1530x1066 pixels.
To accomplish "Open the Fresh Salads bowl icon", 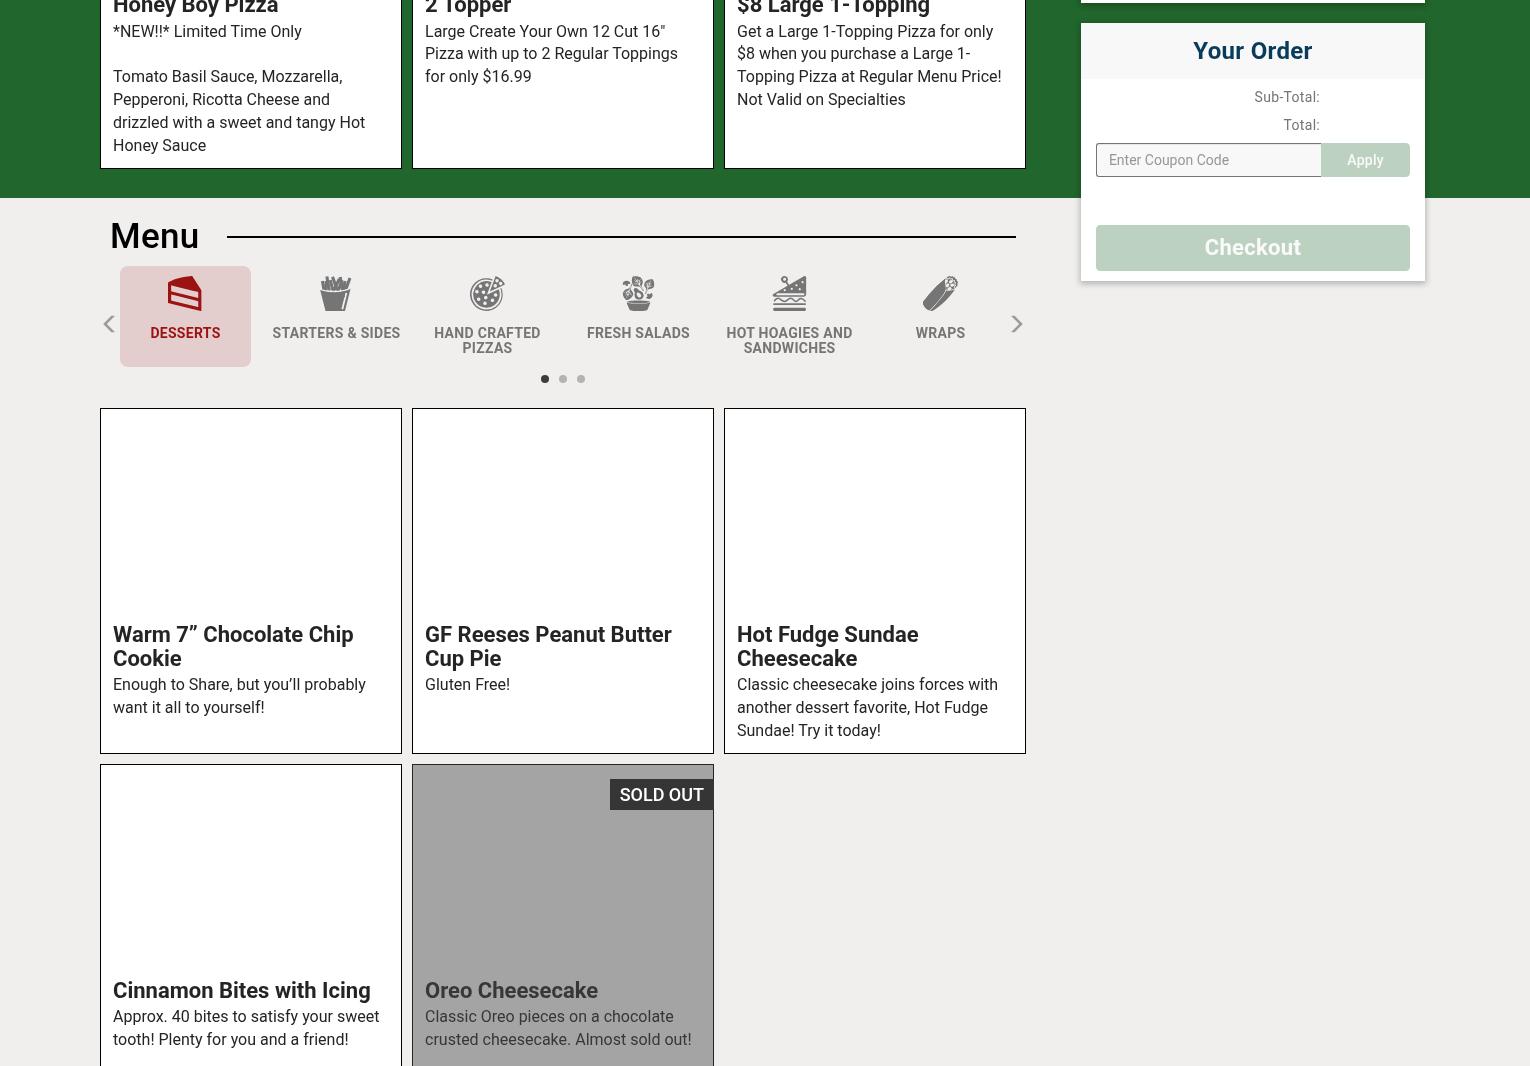I will coord(637,294).
